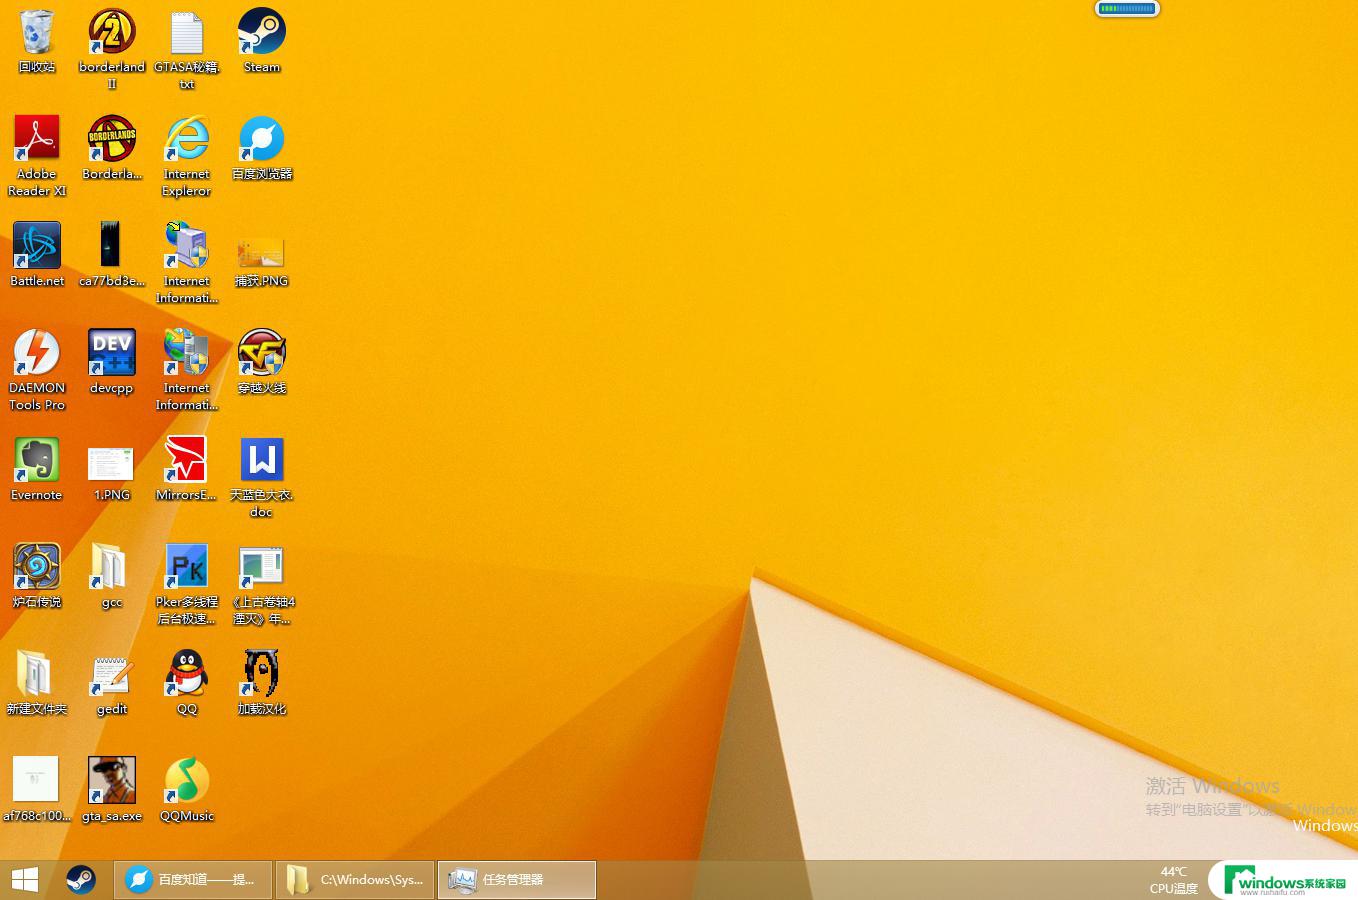This screenshot has width=1358, height=900.
Task: Open the Recycle Bin (回收站) icon
Action: coord(36,42)
